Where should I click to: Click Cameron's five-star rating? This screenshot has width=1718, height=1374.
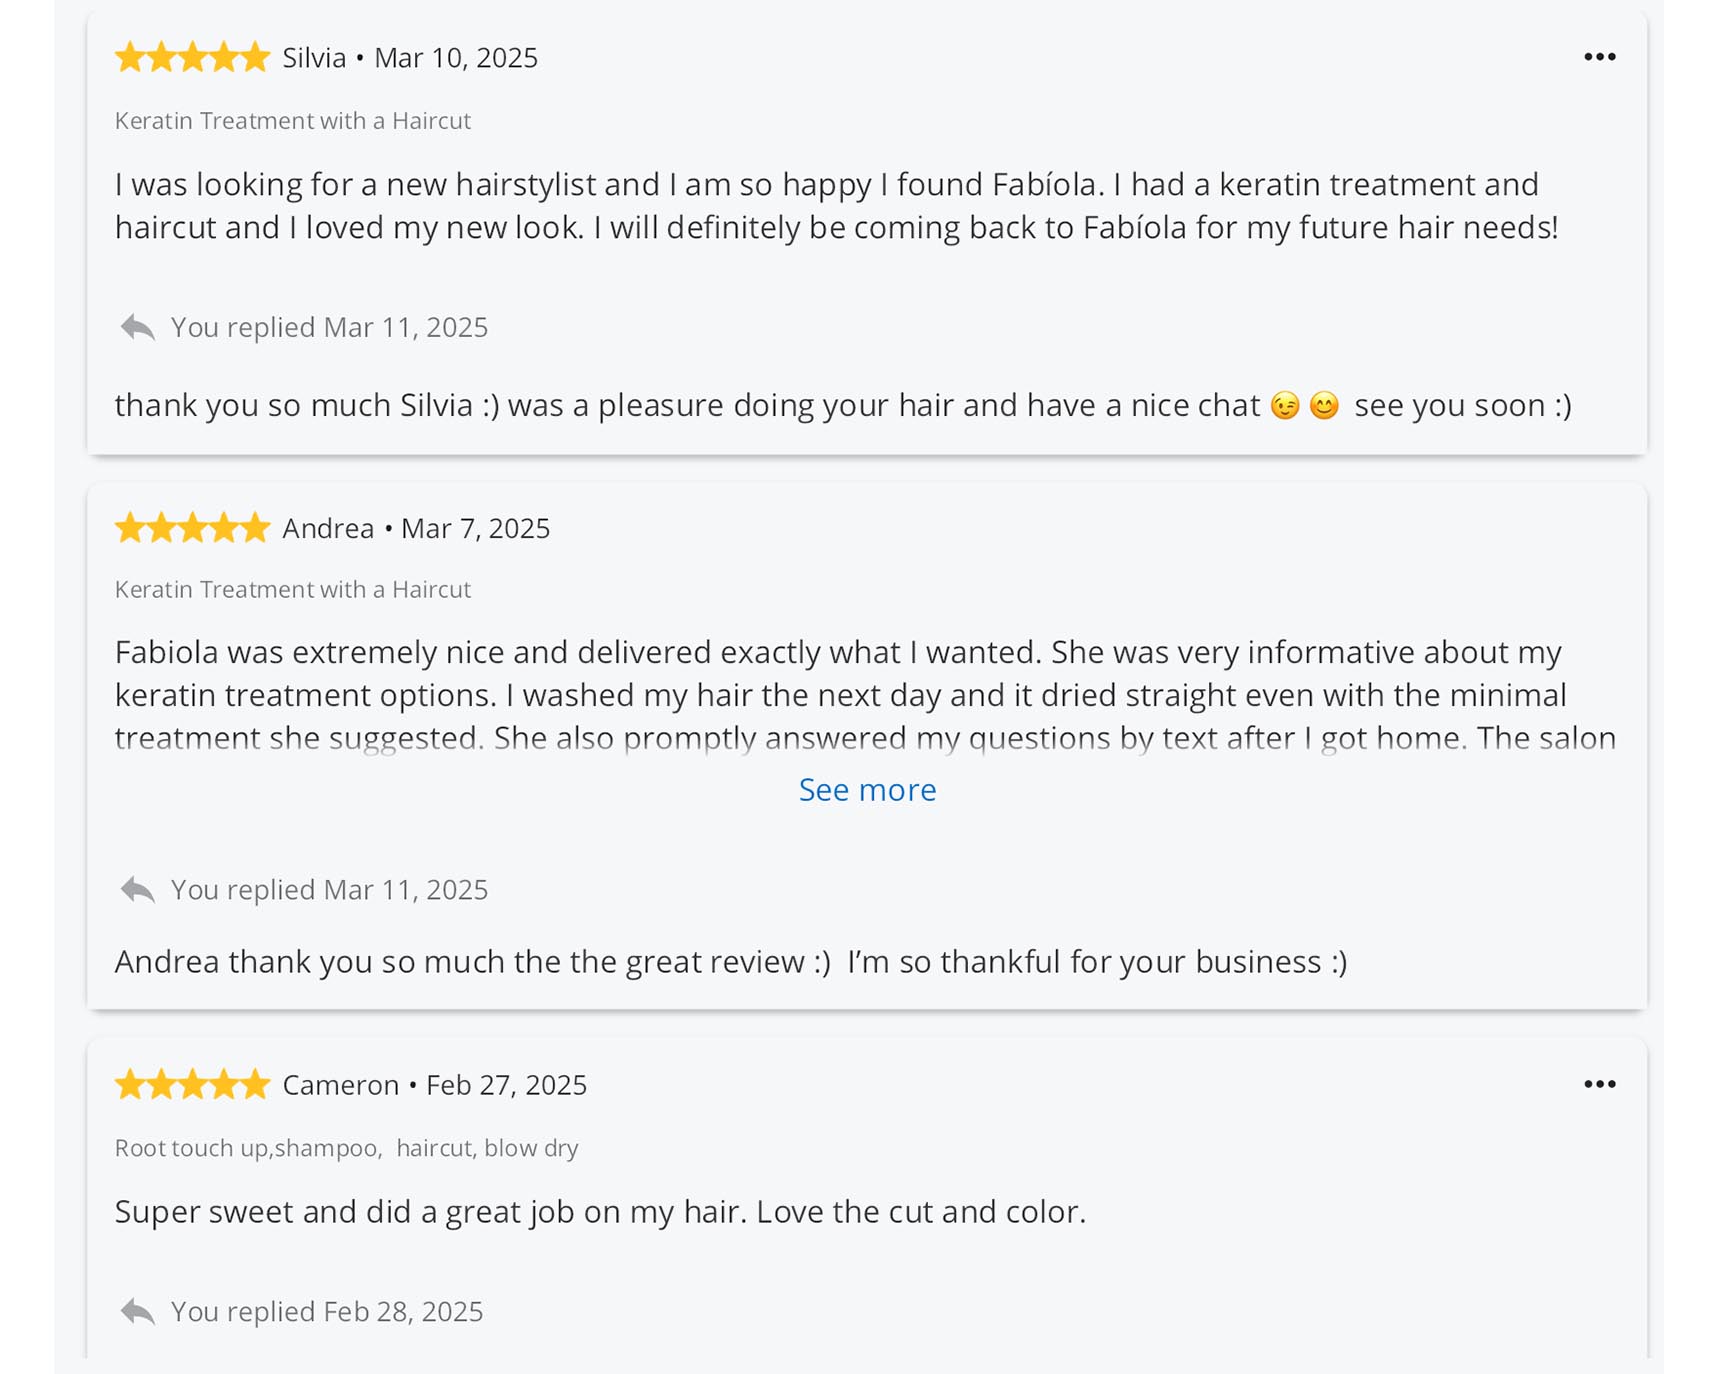pyautogui.click(x=192, y=1084)
